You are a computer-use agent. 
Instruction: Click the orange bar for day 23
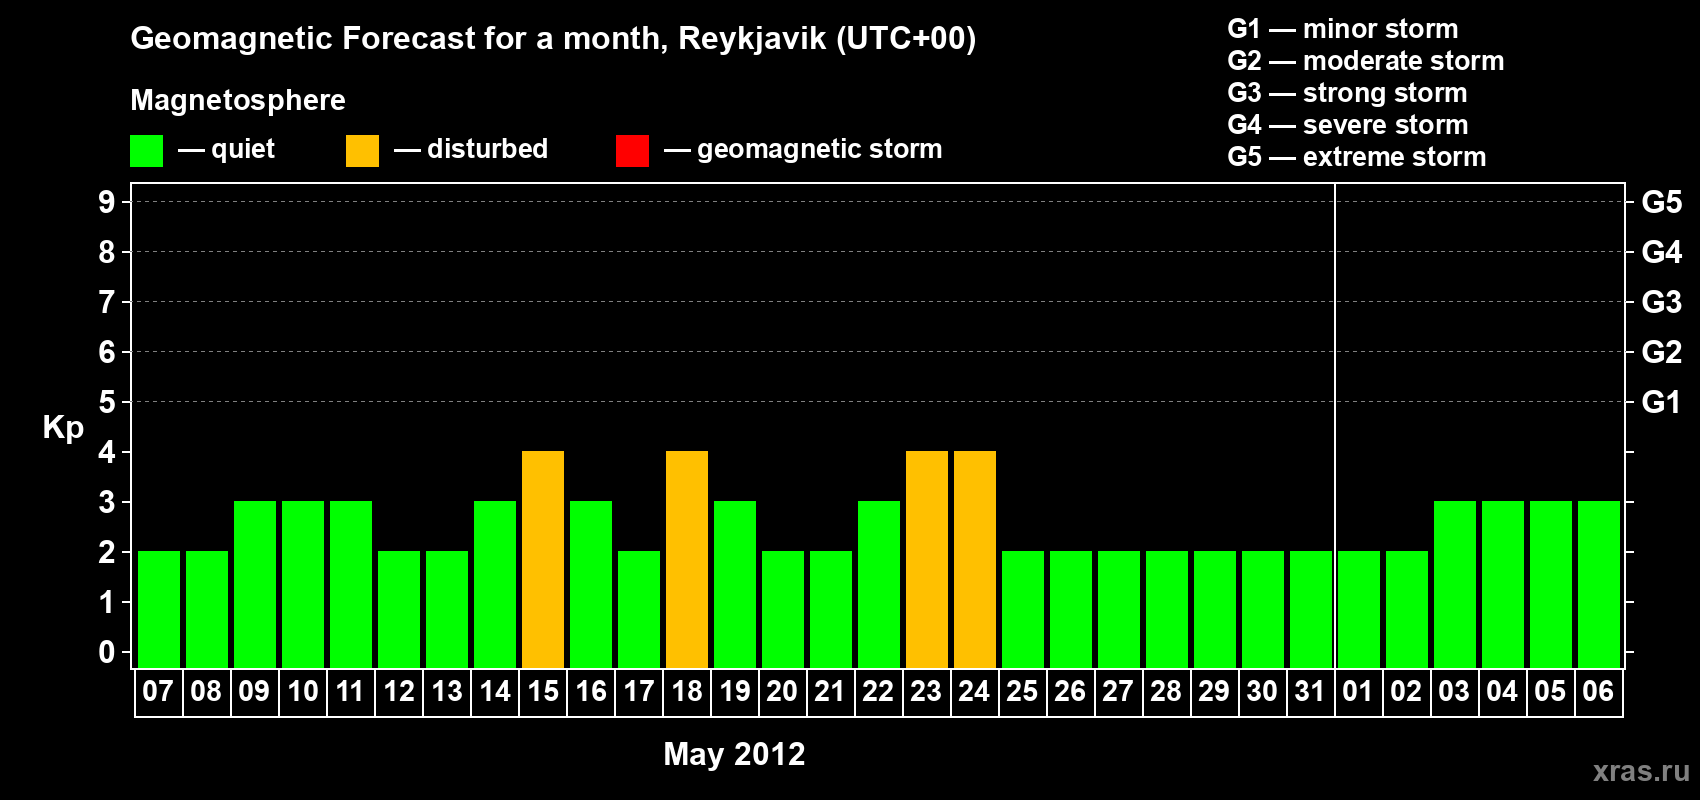coord(927,559)
